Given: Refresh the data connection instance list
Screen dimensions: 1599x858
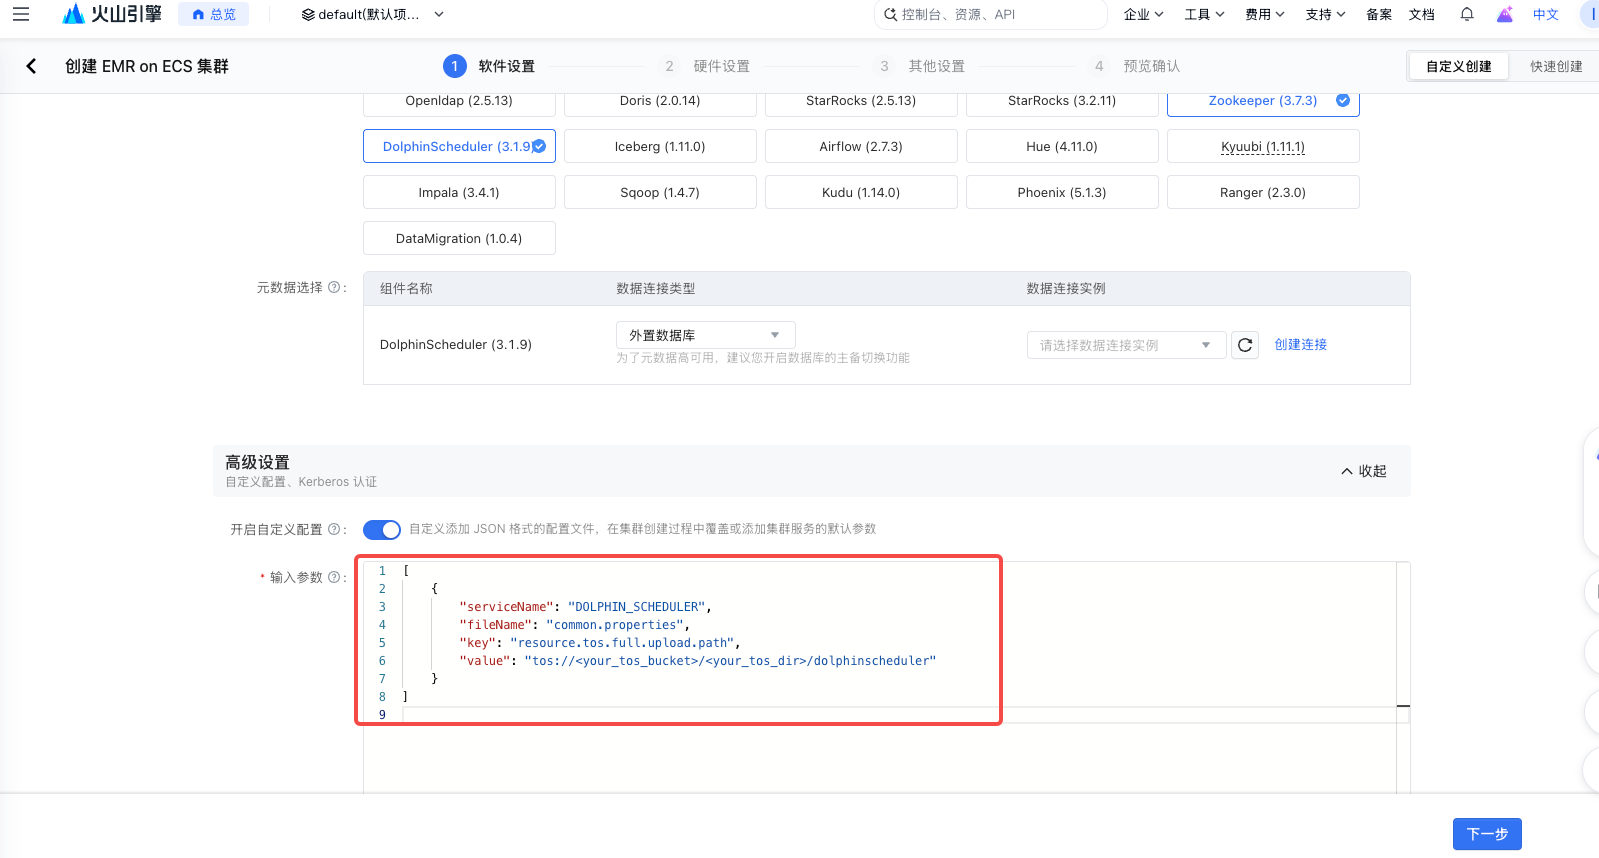Looking at the screenshot, I should (1245, 345).
